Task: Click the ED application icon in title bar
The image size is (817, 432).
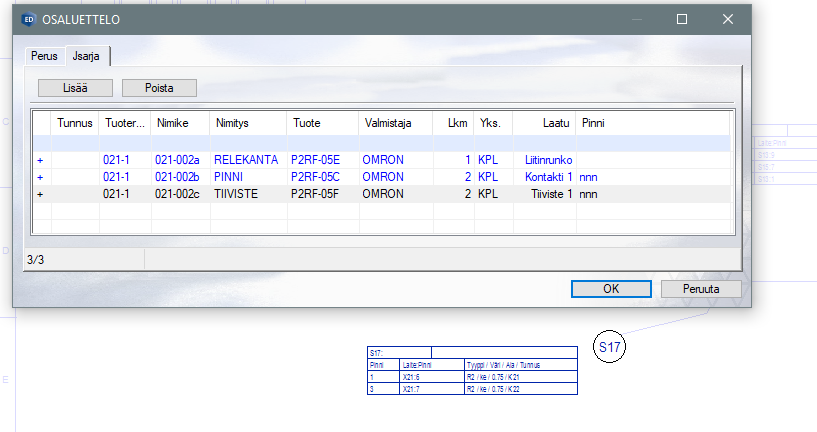Action: 28,19
